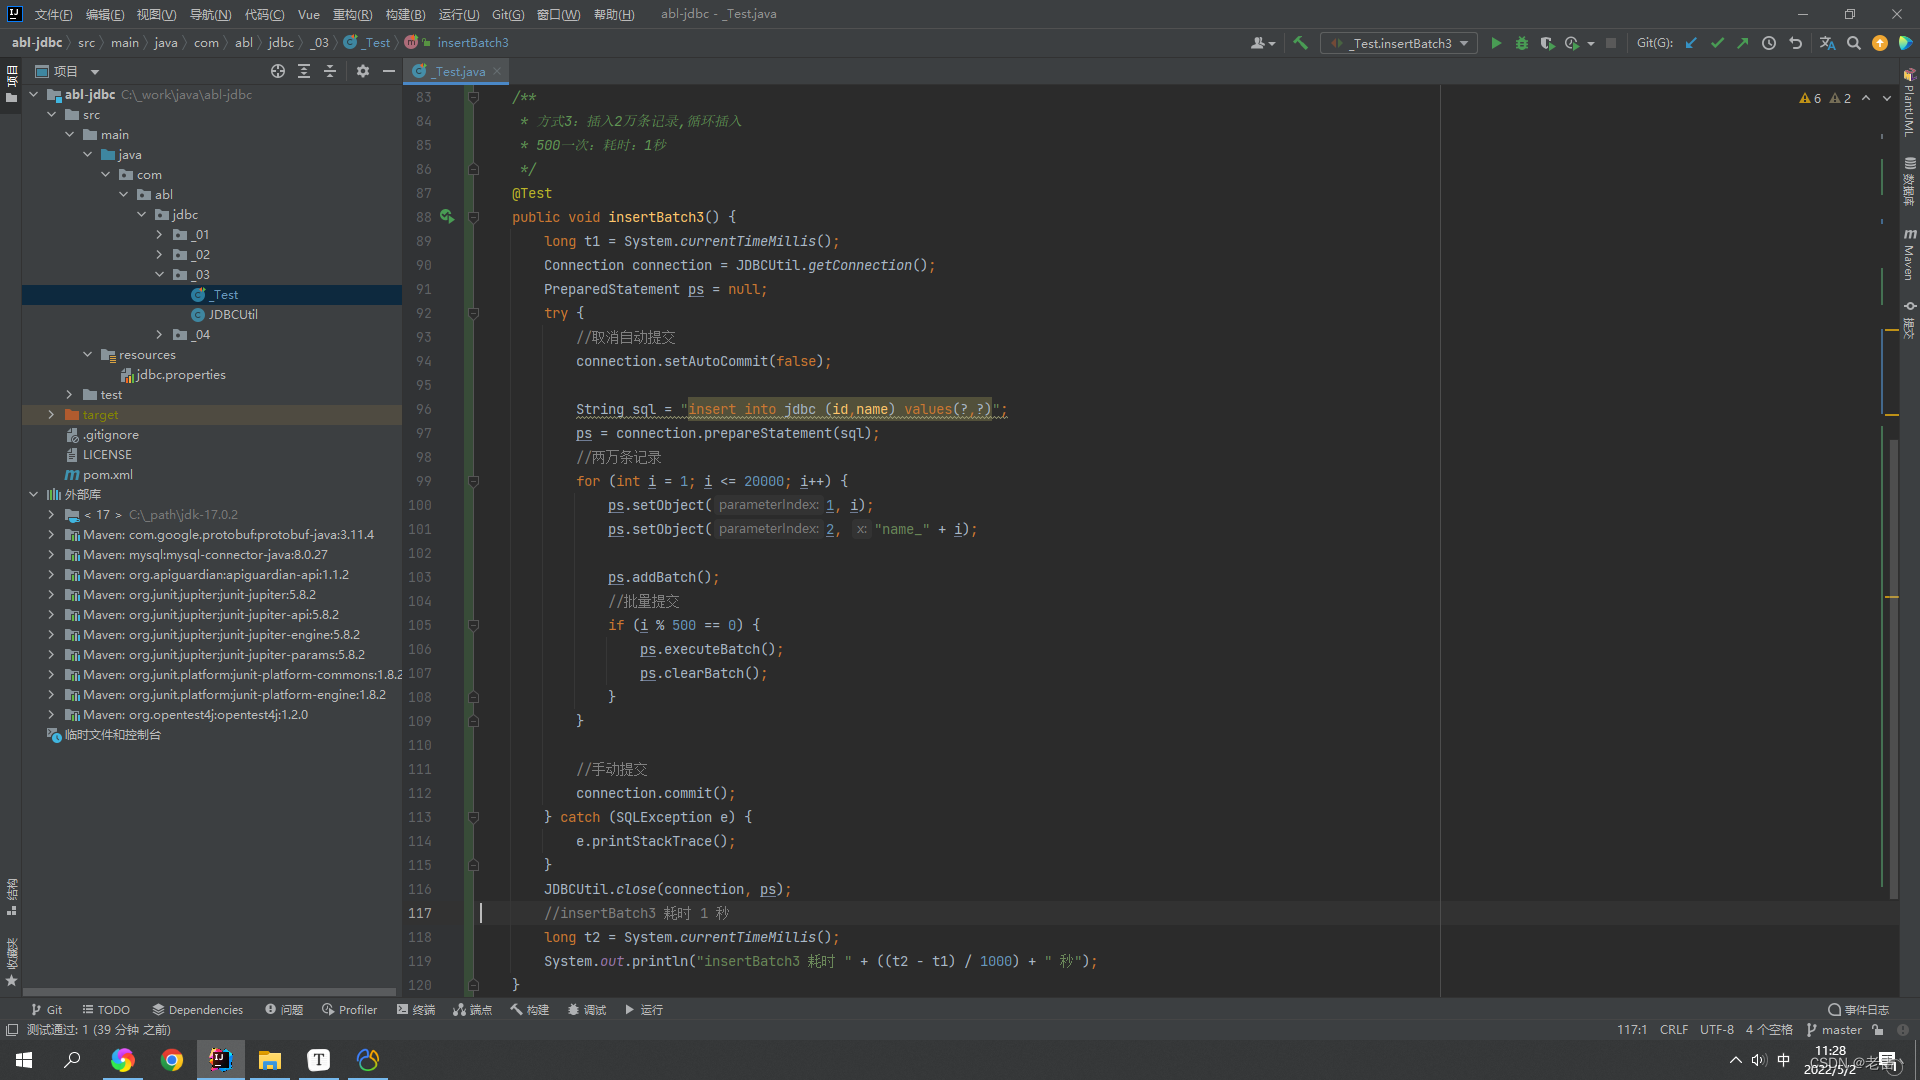Click the orange update arrow icon
Image resolution: width=1920 pixels, height=1080 pixels.
(1880, 43)
